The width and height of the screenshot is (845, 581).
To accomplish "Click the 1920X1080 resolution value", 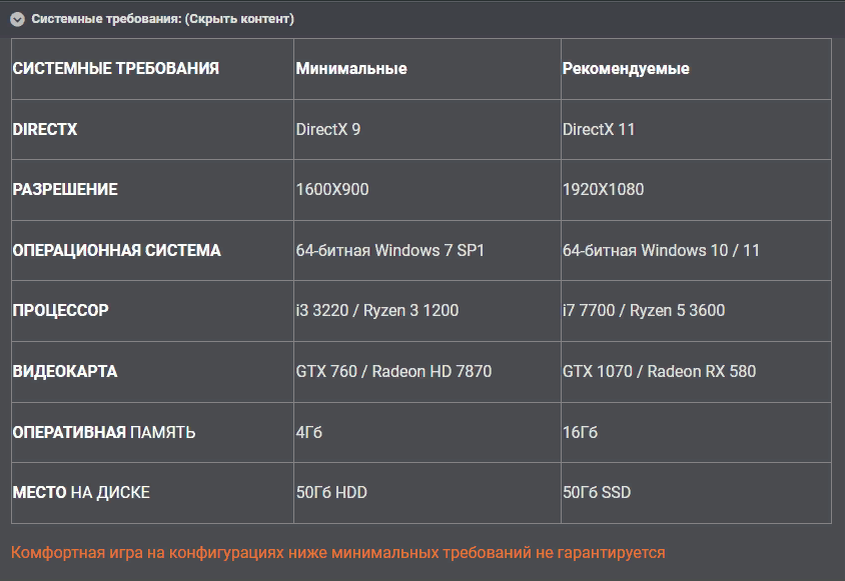I will 603,189.
